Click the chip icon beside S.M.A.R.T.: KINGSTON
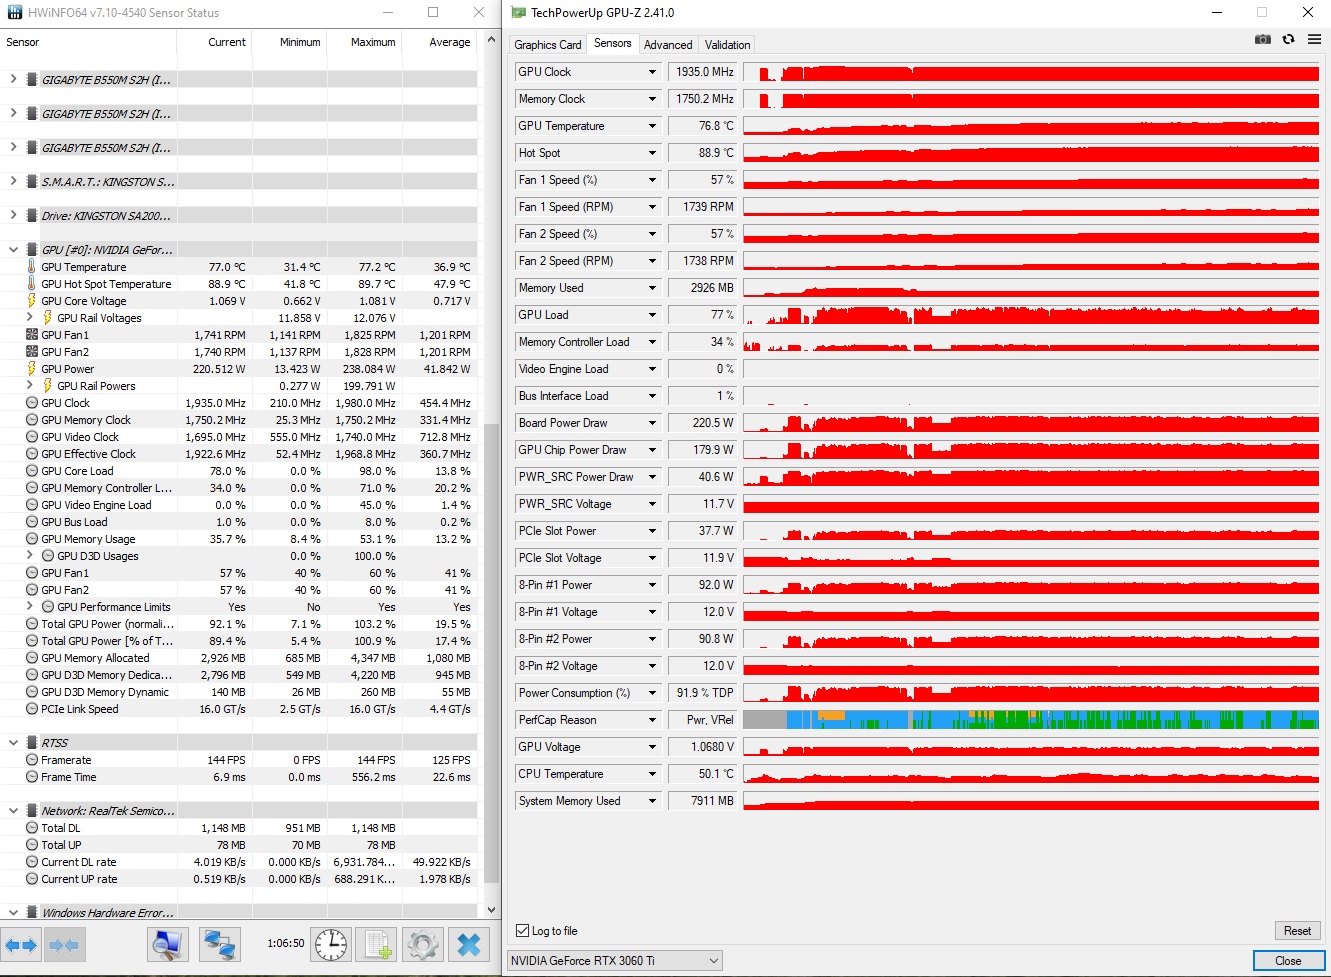This screenshot has width=1331, height=977. 32,182
